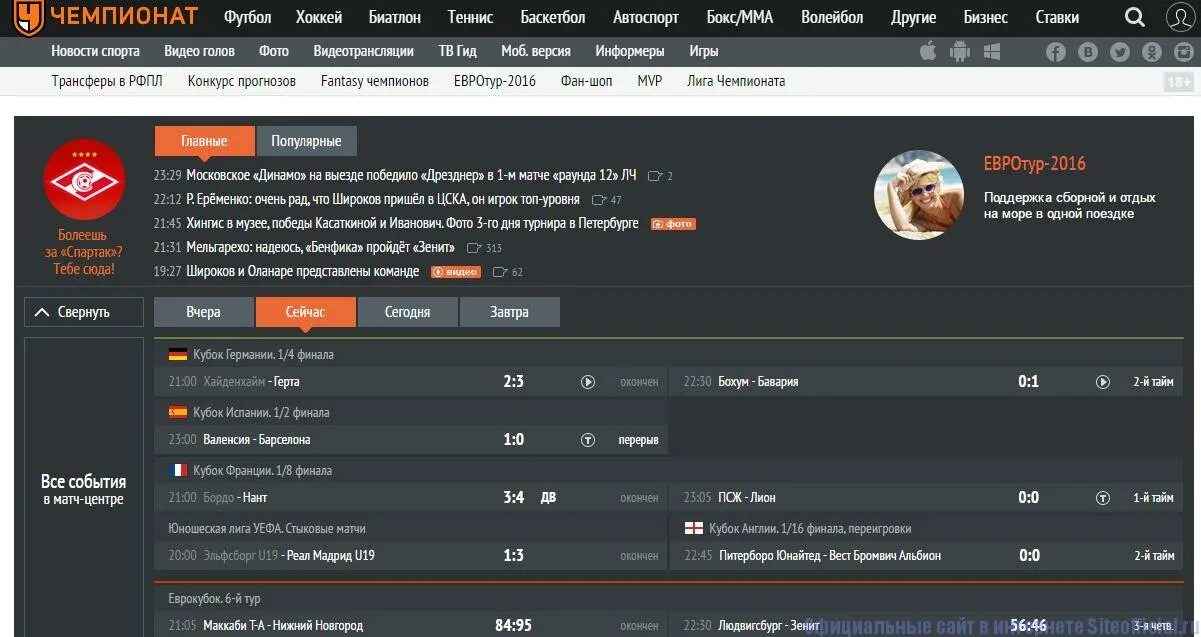Click text broadcast icon for Валенсия - Барселона

click(x=588, y=440)
